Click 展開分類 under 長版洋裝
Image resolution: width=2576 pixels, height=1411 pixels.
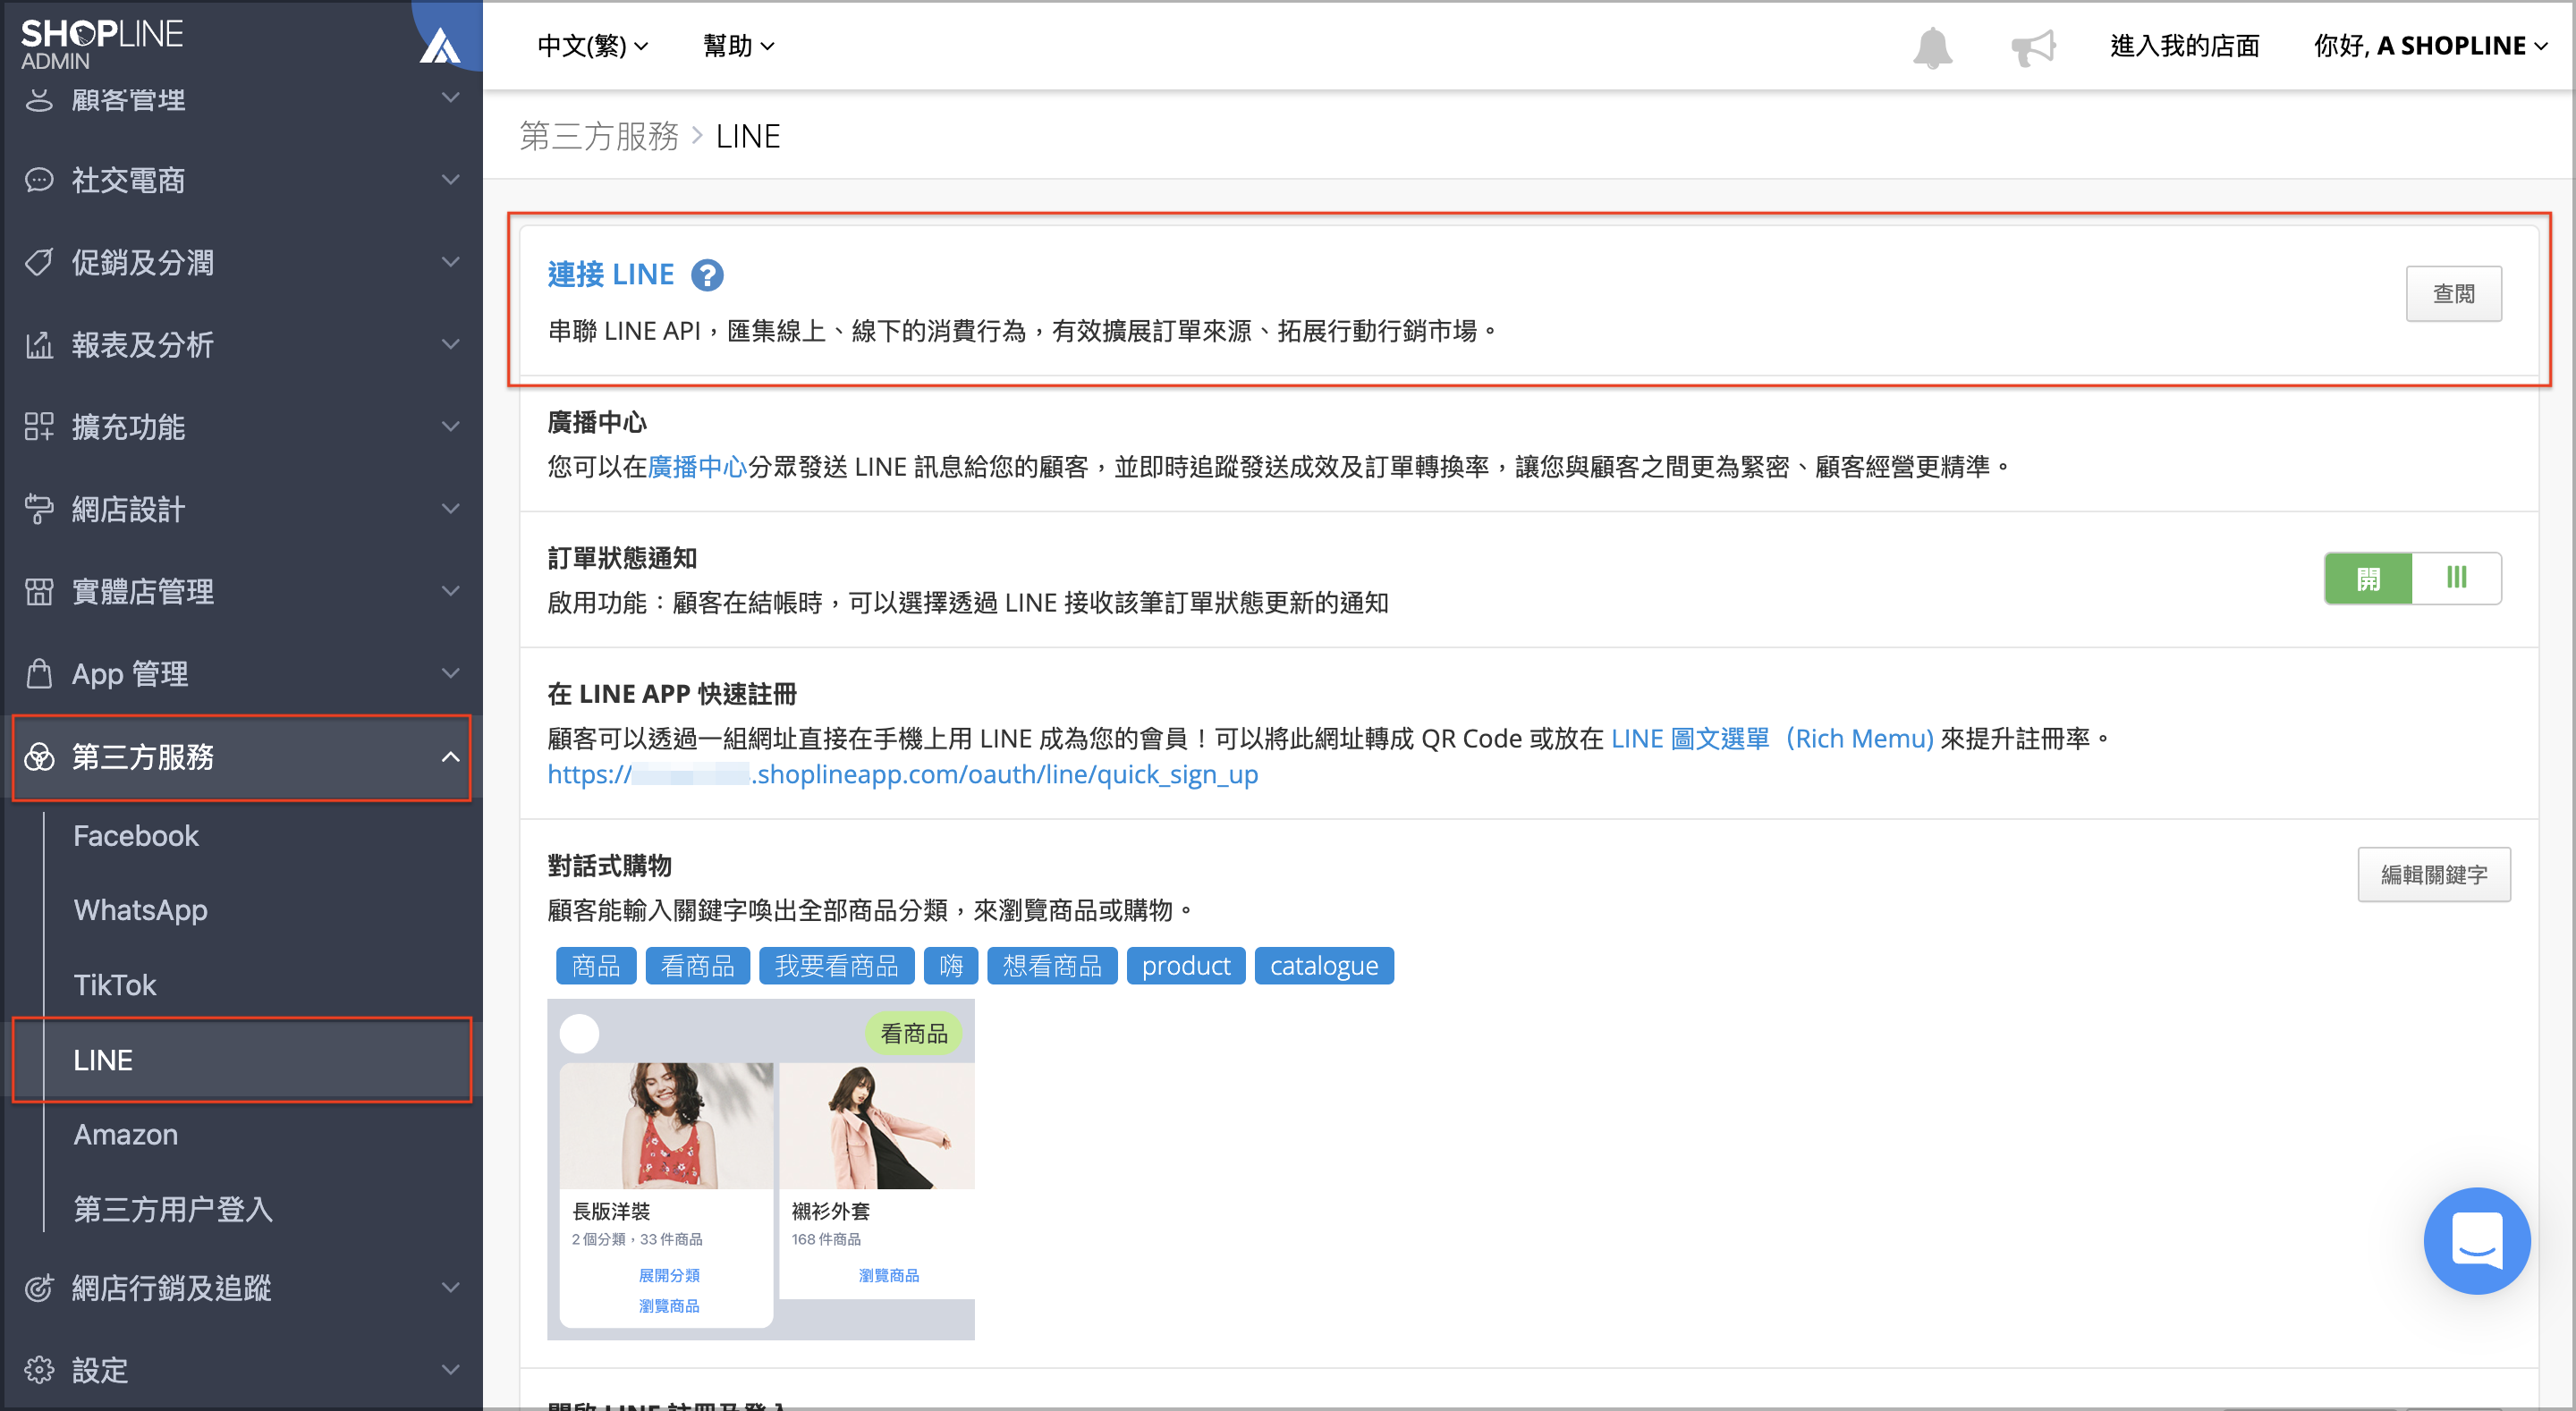coord(668,1275)
